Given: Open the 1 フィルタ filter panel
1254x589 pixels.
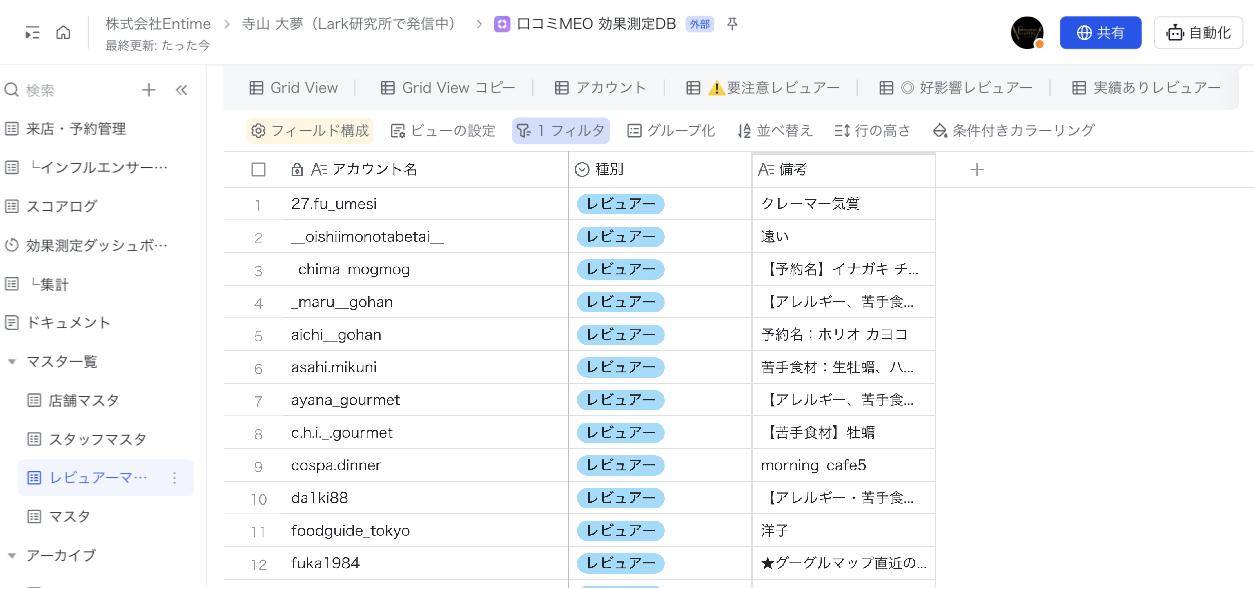Looking at the screenshot, I should click(x=561, y=131).
